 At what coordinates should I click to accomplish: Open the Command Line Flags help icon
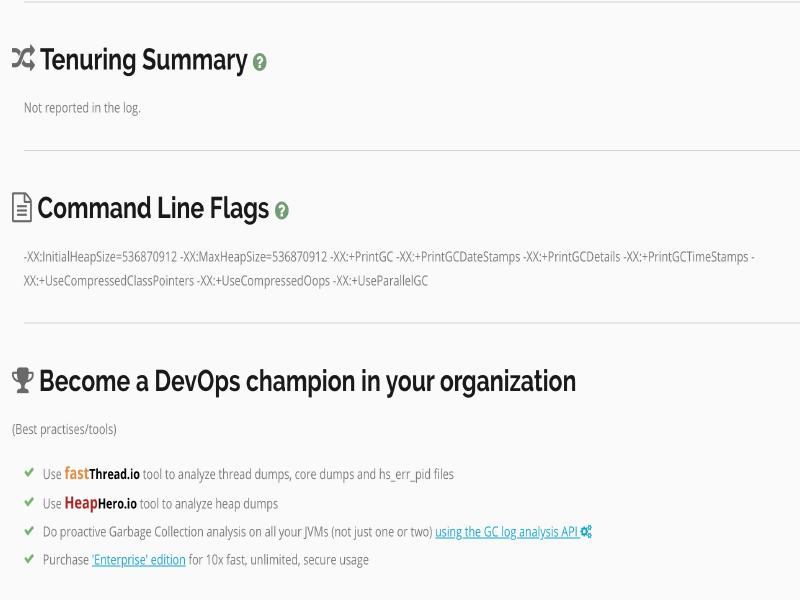tap(282, 211)
